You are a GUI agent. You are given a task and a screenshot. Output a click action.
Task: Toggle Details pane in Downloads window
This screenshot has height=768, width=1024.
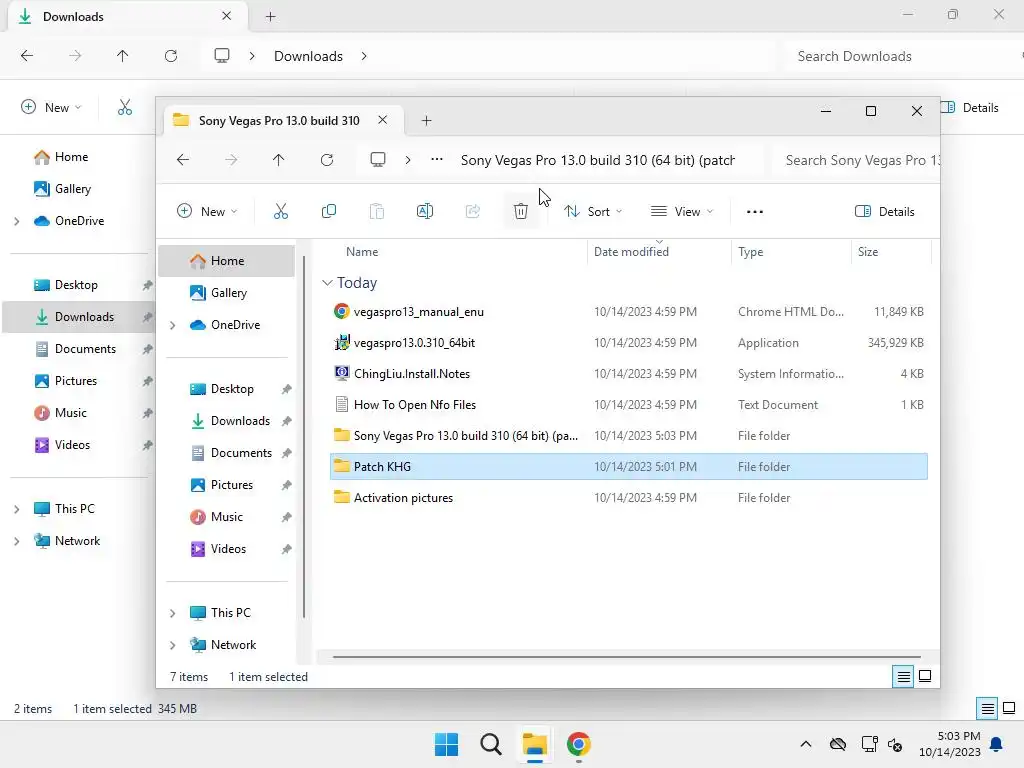click(x=969, y=108)
